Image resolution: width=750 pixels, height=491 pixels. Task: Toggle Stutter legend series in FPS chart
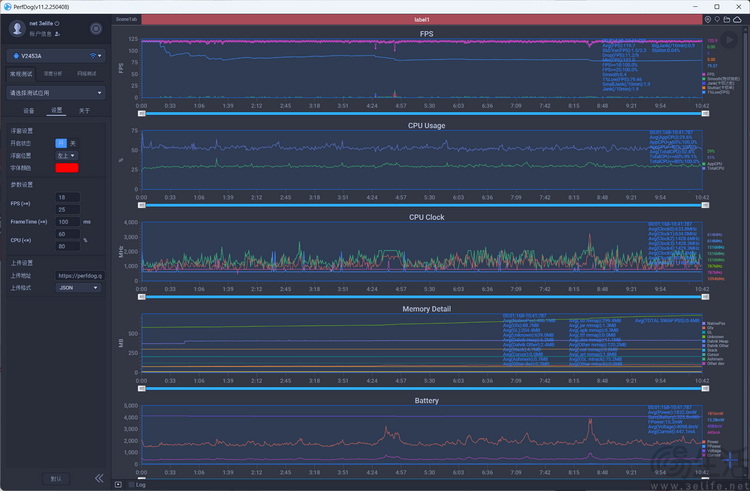[x=717, y=87]
